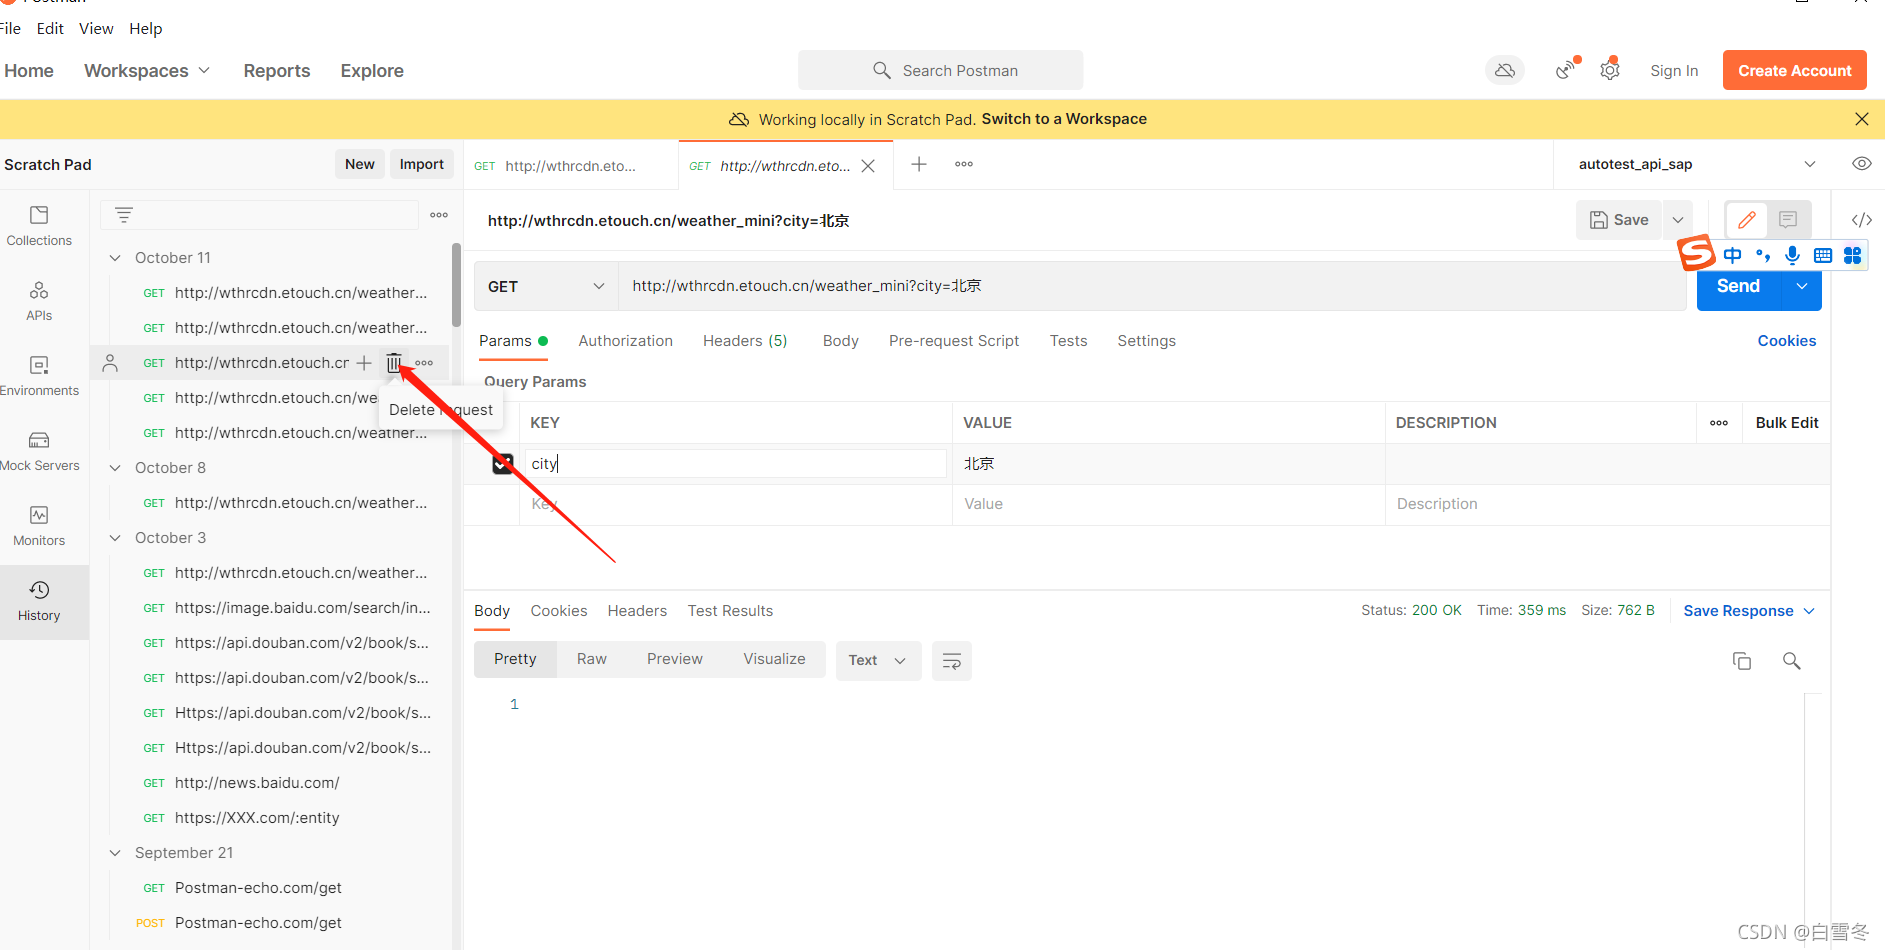
Task: Open the APIs sidebar panel
Action: click(39, 301)
